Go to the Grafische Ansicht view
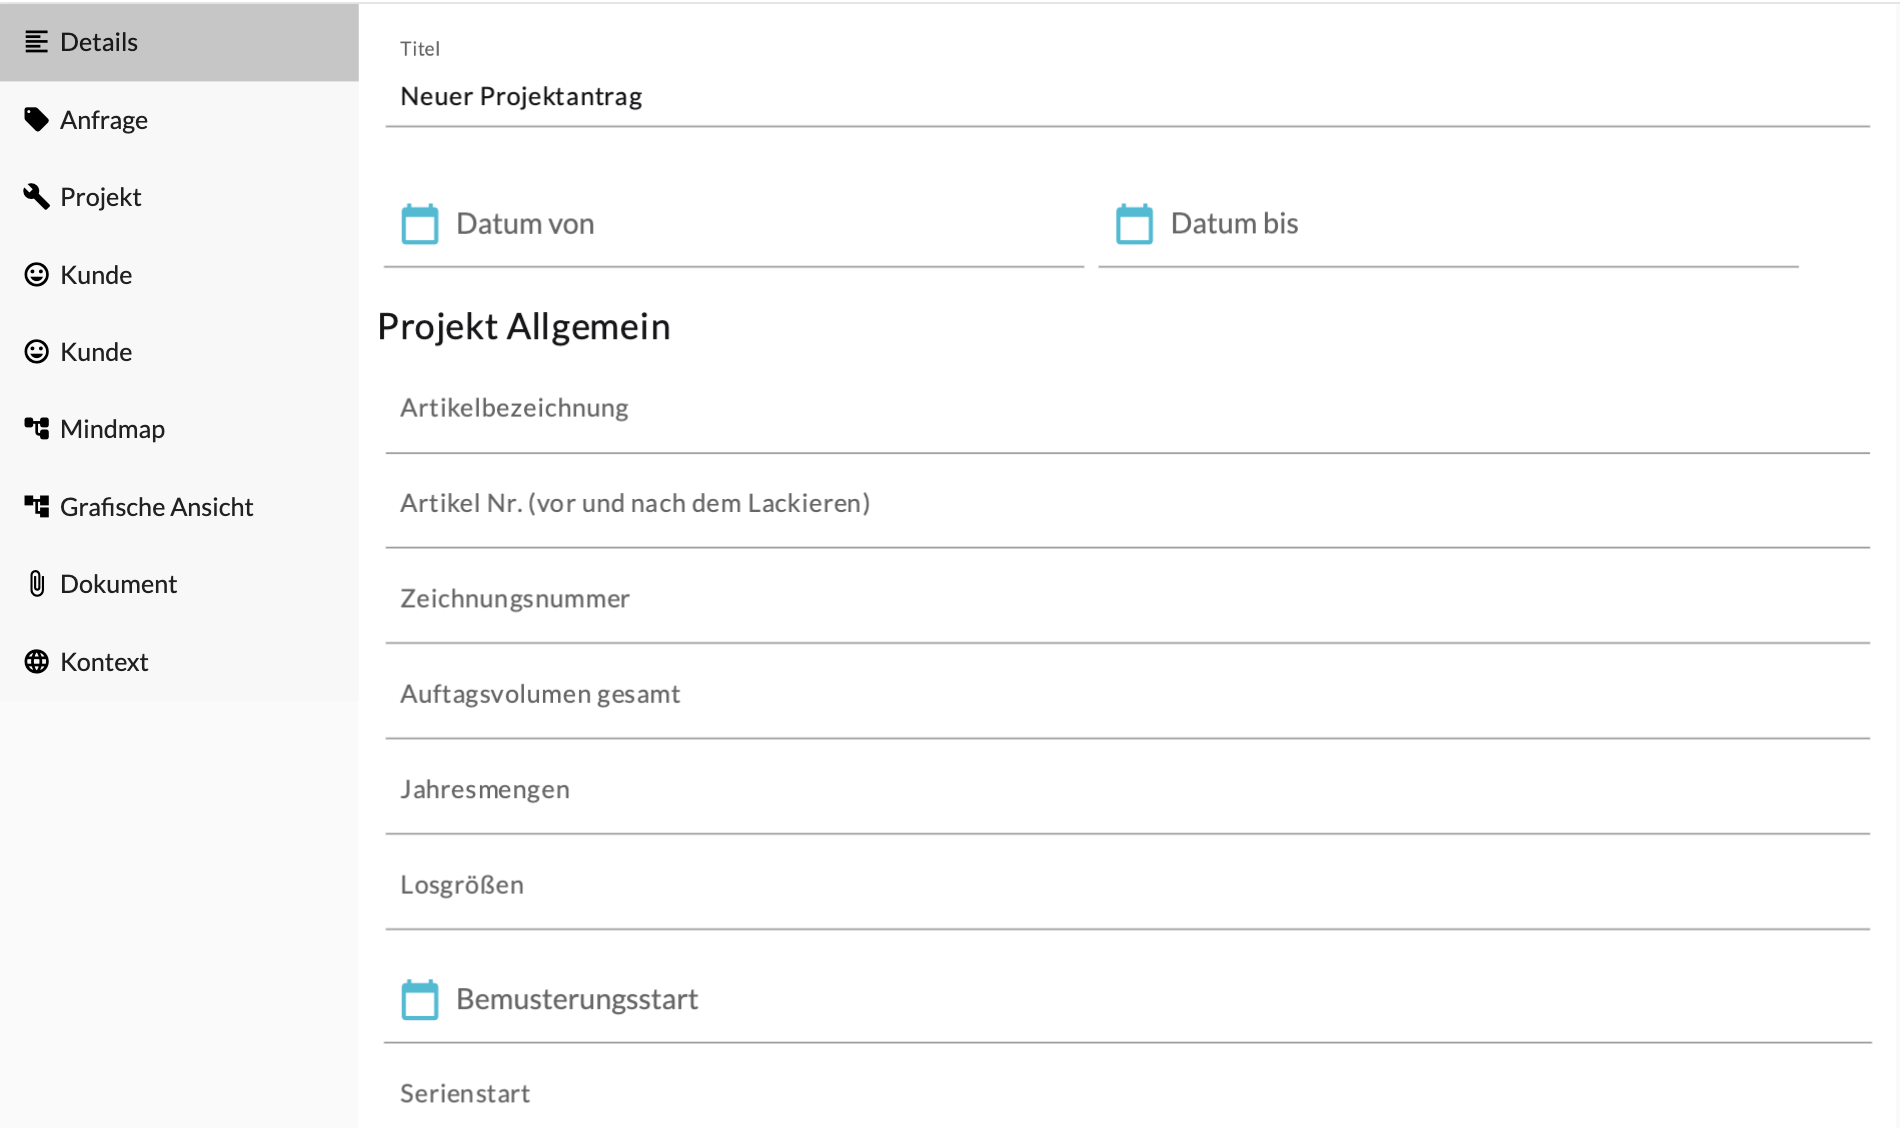 point(156,507)
